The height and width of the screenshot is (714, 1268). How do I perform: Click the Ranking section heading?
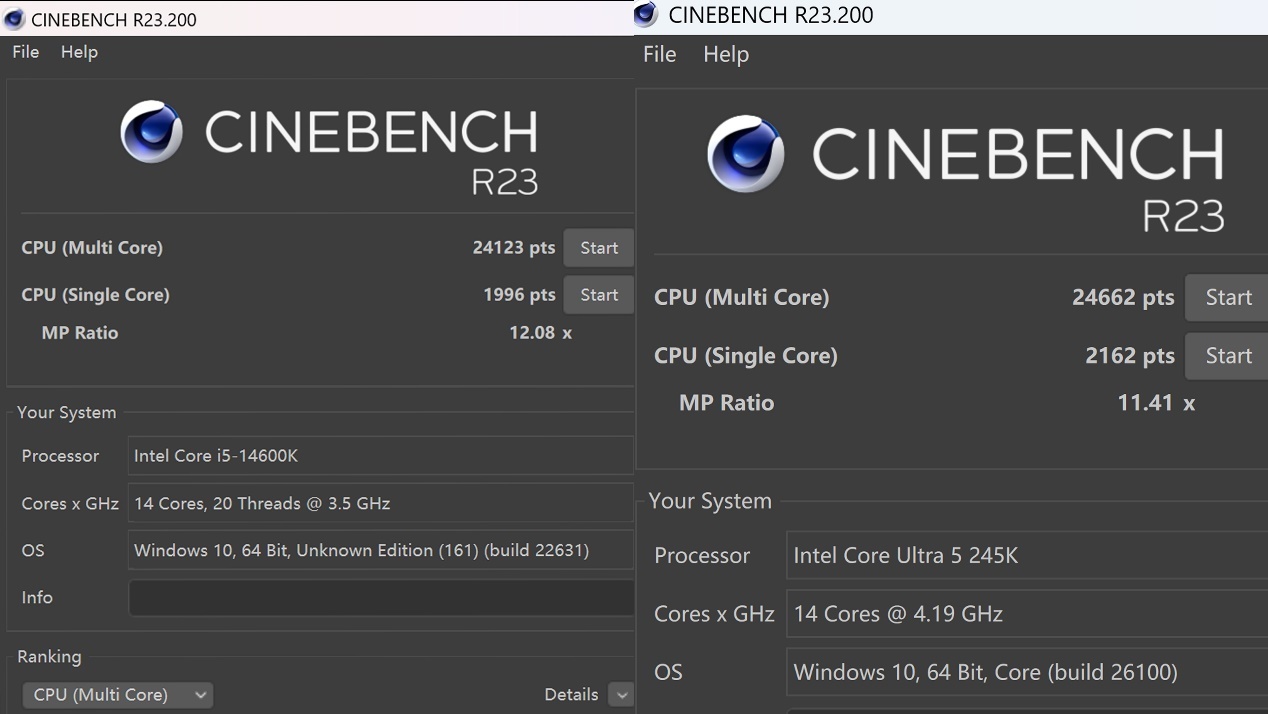point(49,657)
